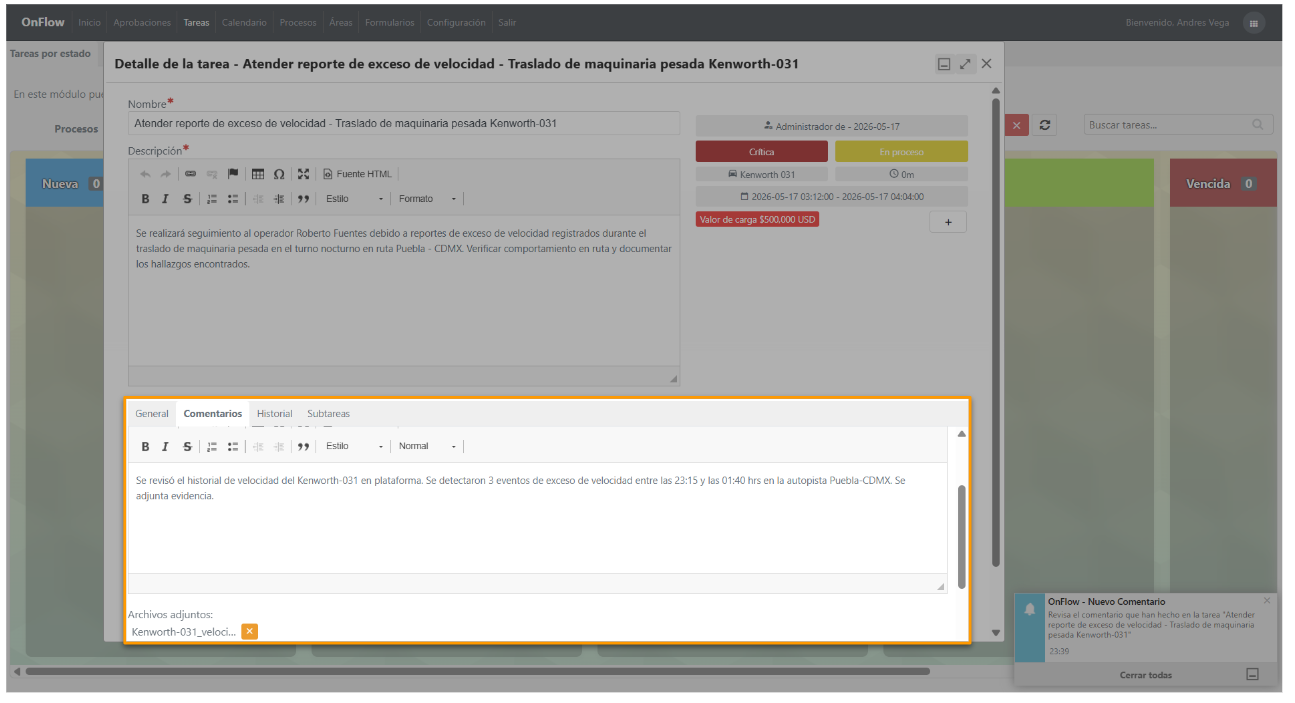
Task: Add a block quote to the comment
Action: click(303, 447)
